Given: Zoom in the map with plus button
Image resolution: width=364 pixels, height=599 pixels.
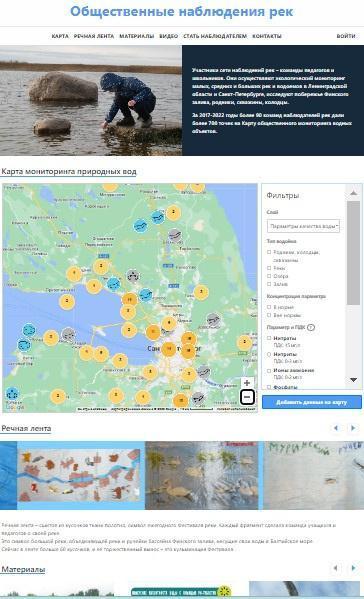Looking at the screenshot, I should 247,382.
